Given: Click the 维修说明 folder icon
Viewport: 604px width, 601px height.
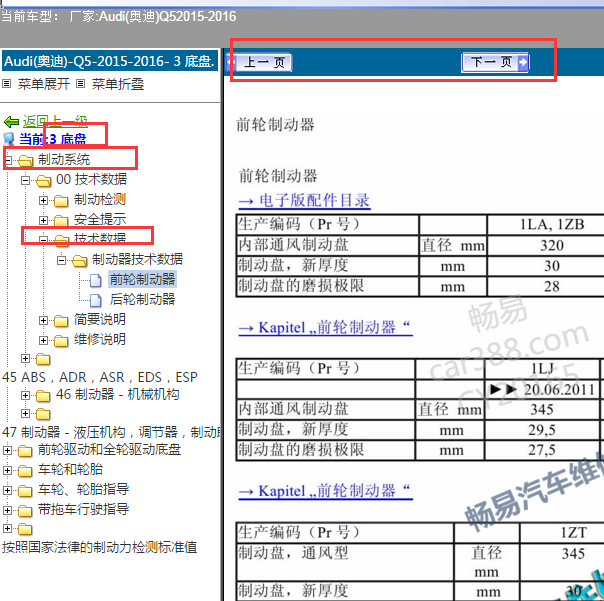Looking at the screenshot, I should pos(61,341).
